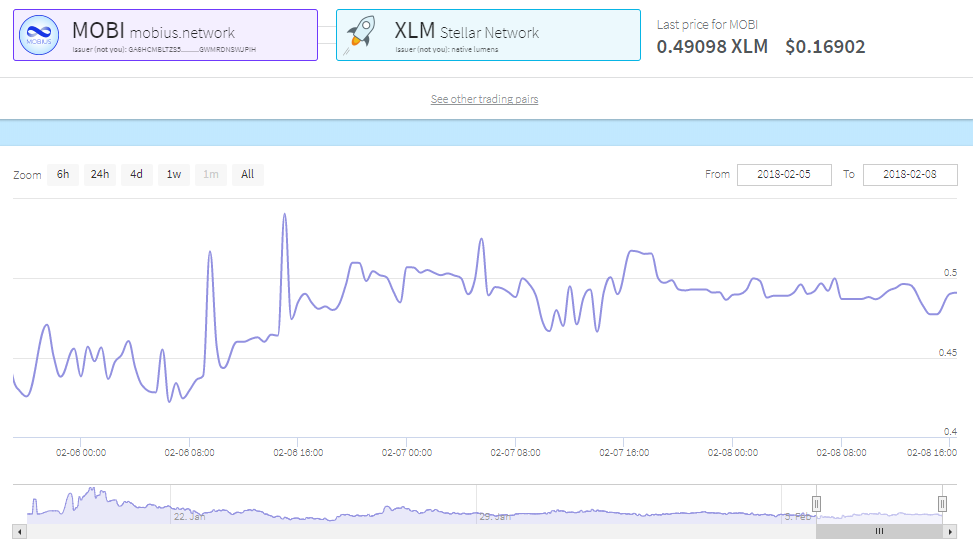Click the 02-08 08:00 axis label
The width and height of the screenshot is (973, 542).
click(x=841, y=453)
